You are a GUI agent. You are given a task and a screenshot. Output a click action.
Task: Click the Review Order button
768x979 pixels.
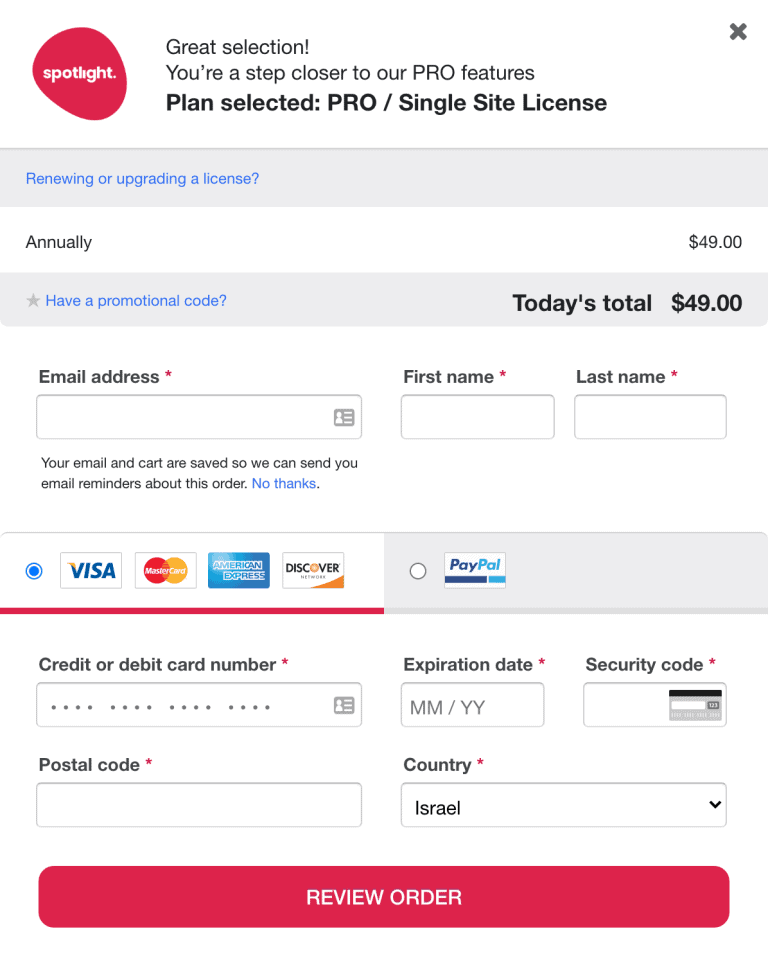[x=383, y=897]
